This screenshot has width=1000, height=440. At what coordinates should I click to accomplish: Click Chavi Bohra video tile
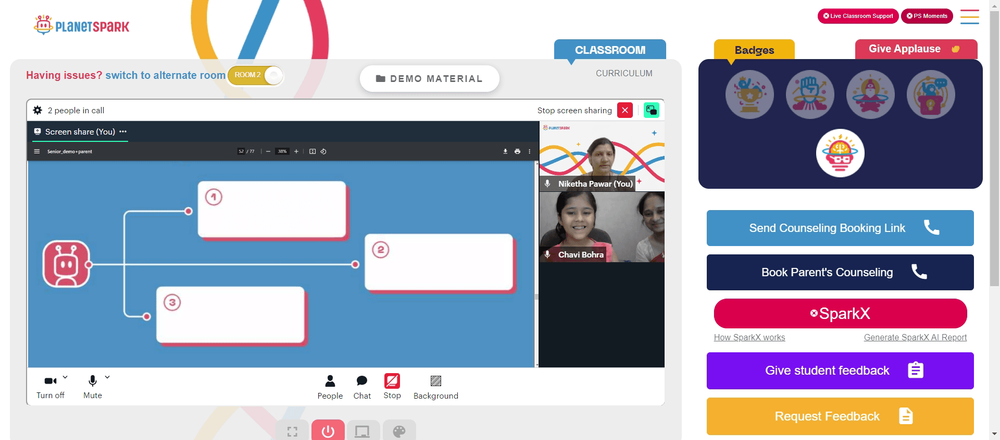point(602,227)
